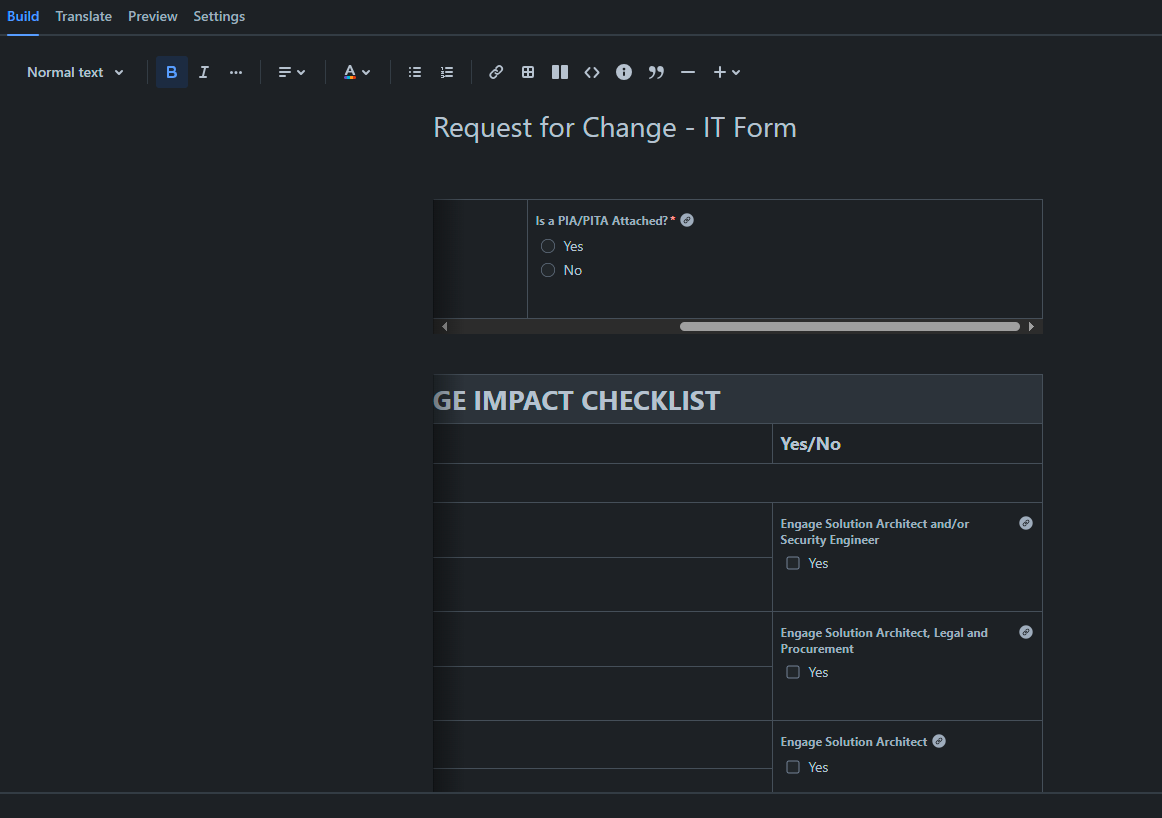Select the Yes radio for PIA/PITA question
1162x818 pixels.
tap(548, 245)
